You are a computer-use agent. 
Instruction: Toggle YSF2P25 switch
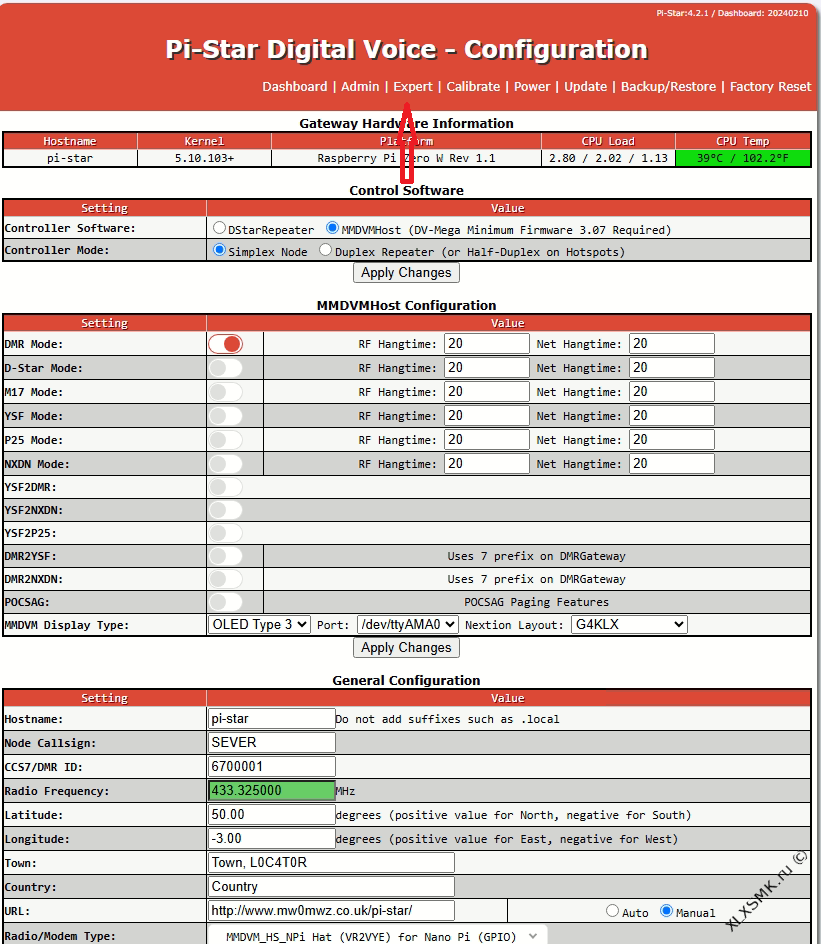tap(226, 533)
